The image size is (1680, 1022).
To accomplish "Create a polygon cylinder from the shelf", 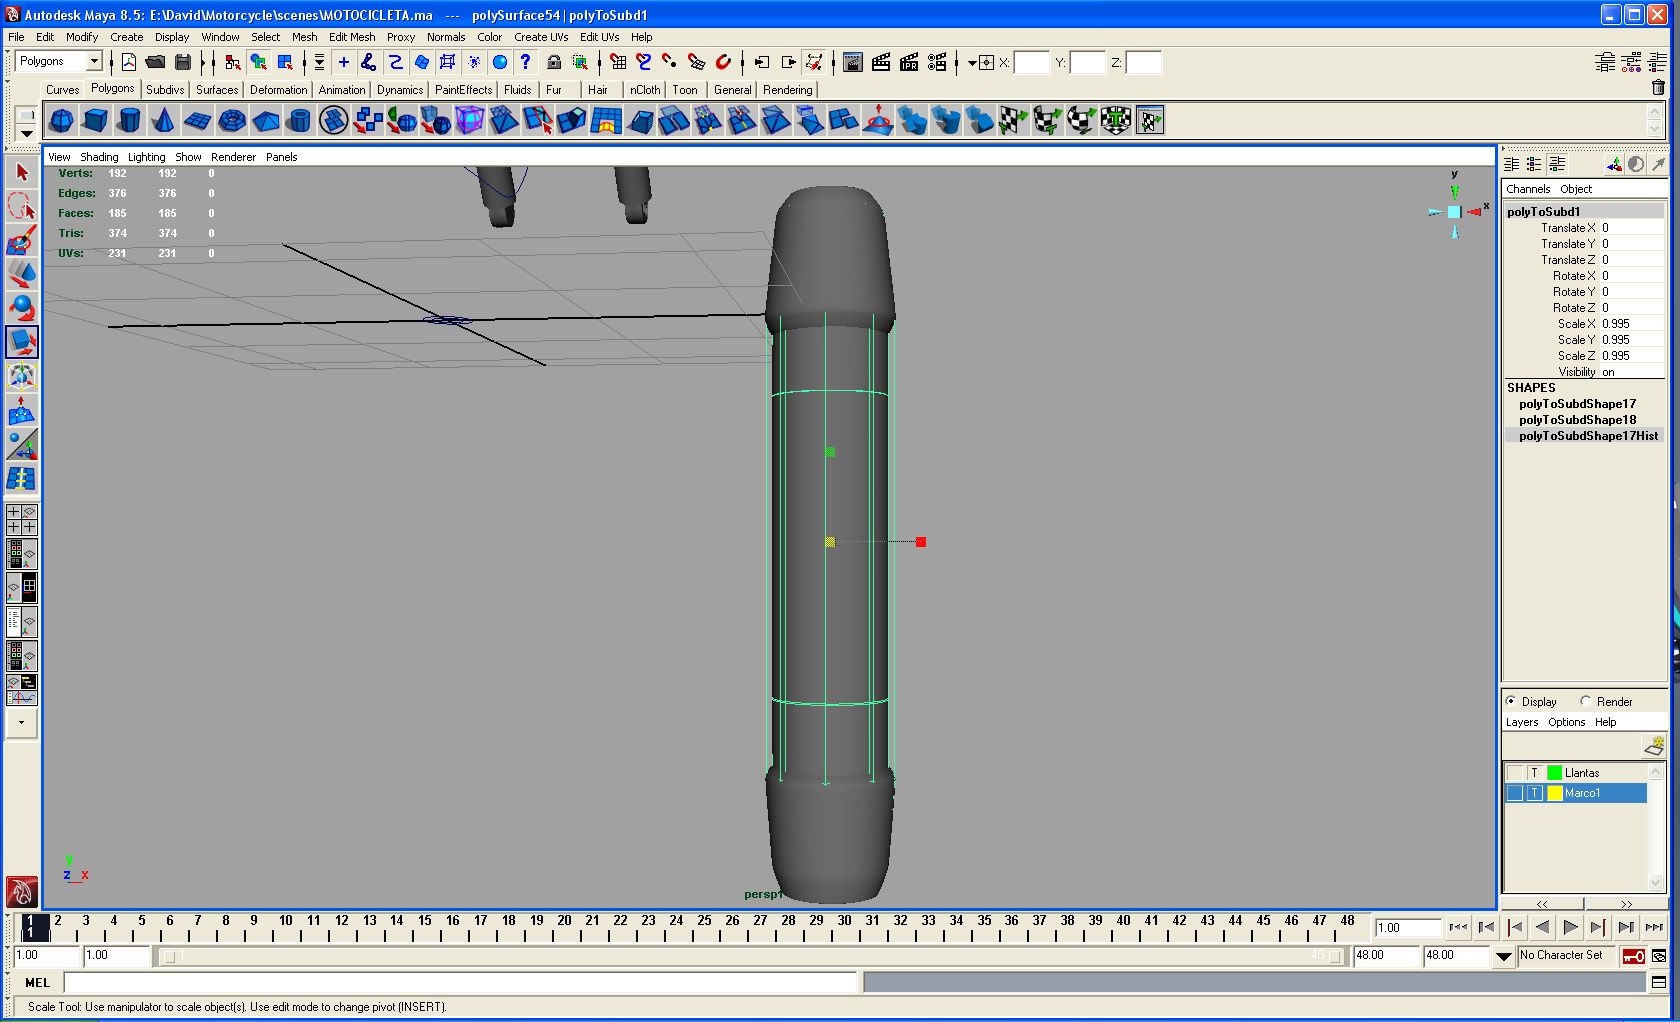I will pyautogui.click(x=130, y=121).
